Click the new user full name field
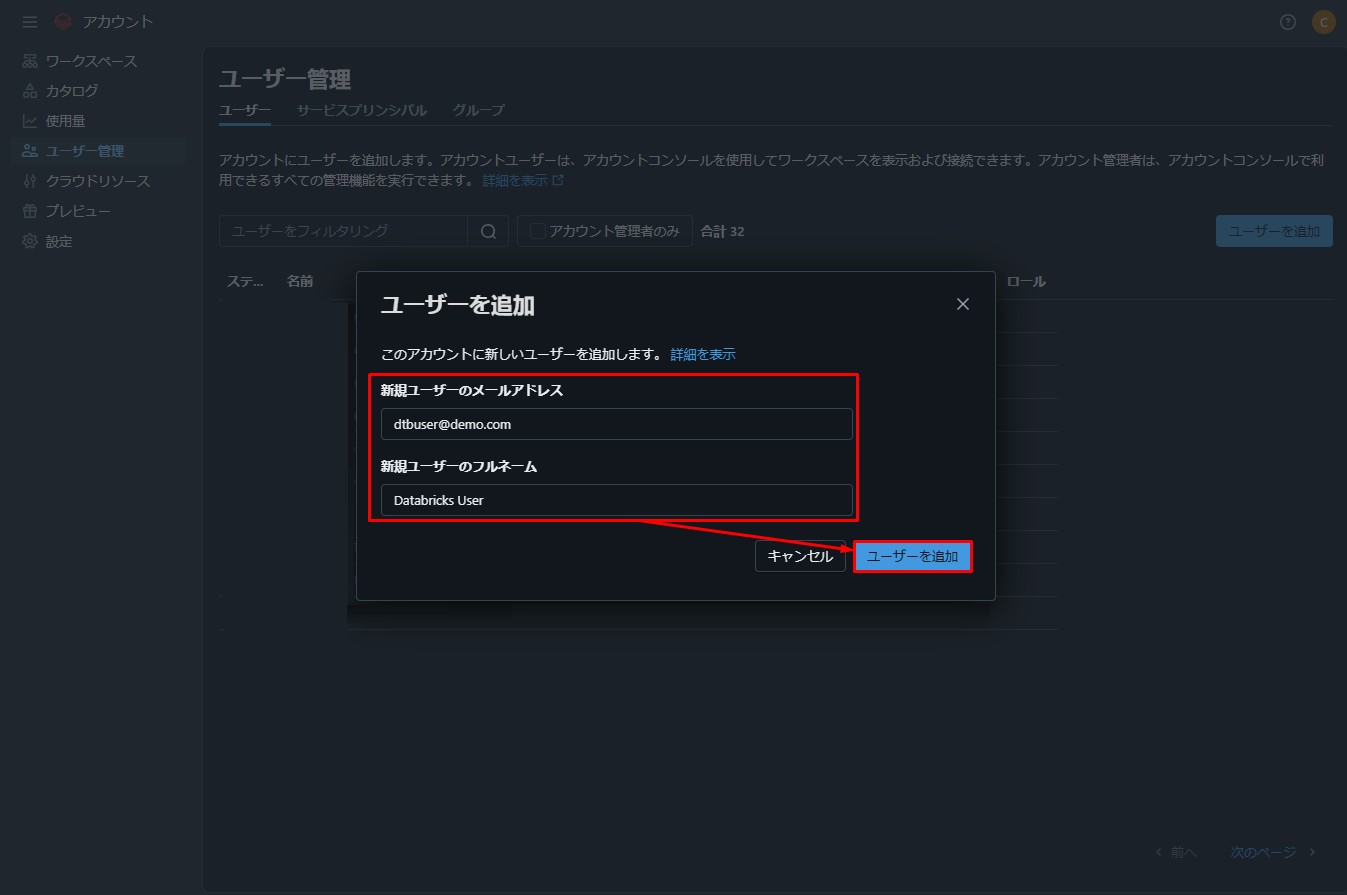Image resolution: width=1347 pixels, height=895 pixels. coord(616,500)
